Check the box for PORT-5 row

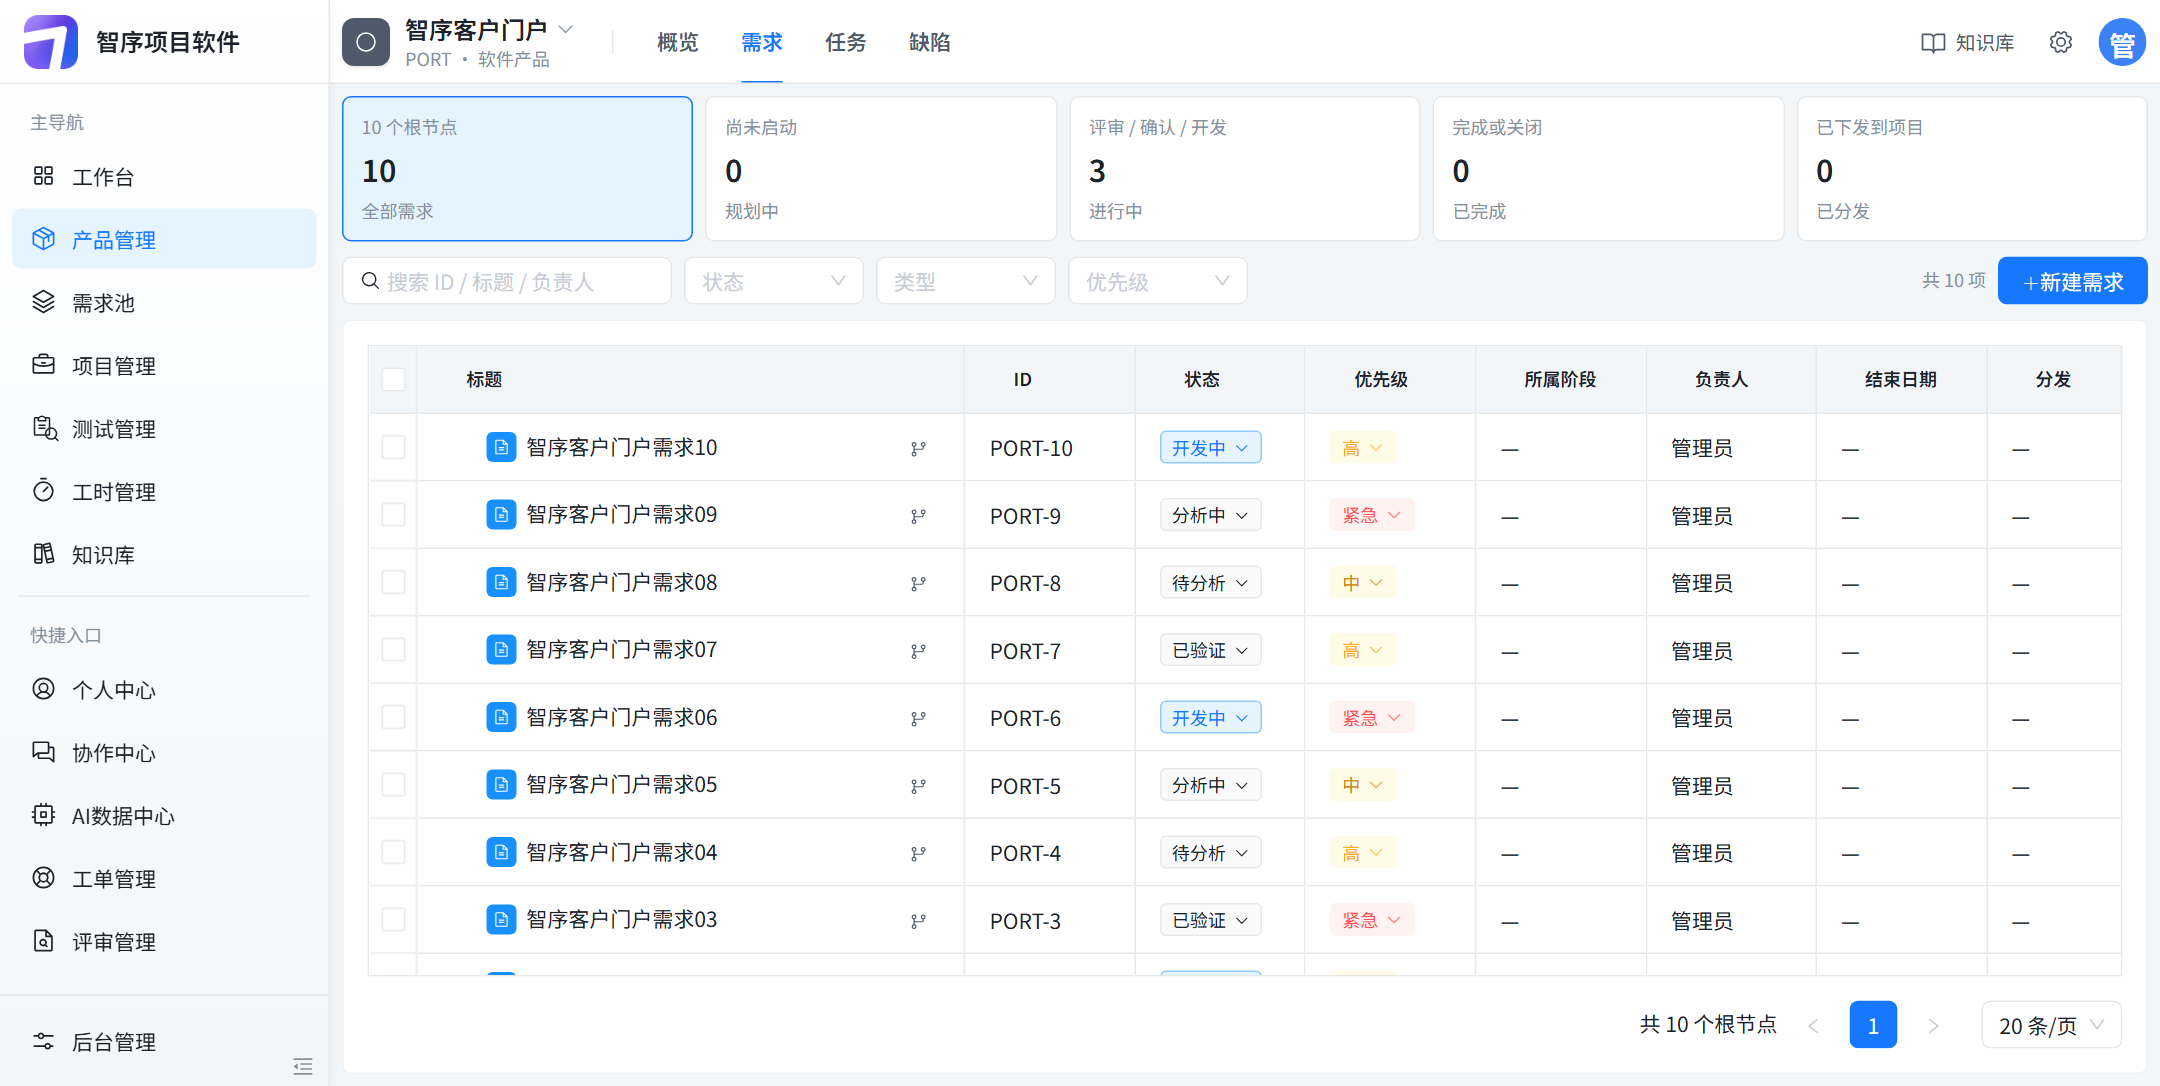(x=394, y=784)
